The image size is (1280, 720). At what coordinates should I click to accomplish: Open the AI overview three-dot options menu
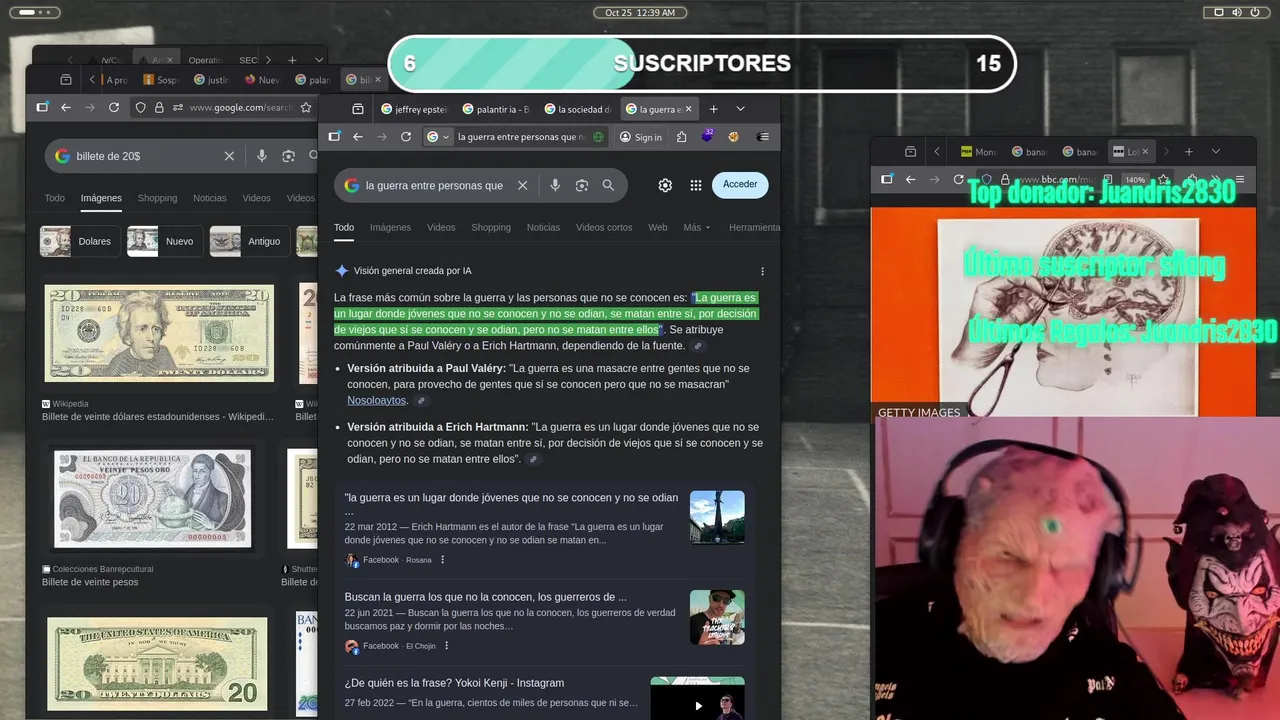coord(762,271)
